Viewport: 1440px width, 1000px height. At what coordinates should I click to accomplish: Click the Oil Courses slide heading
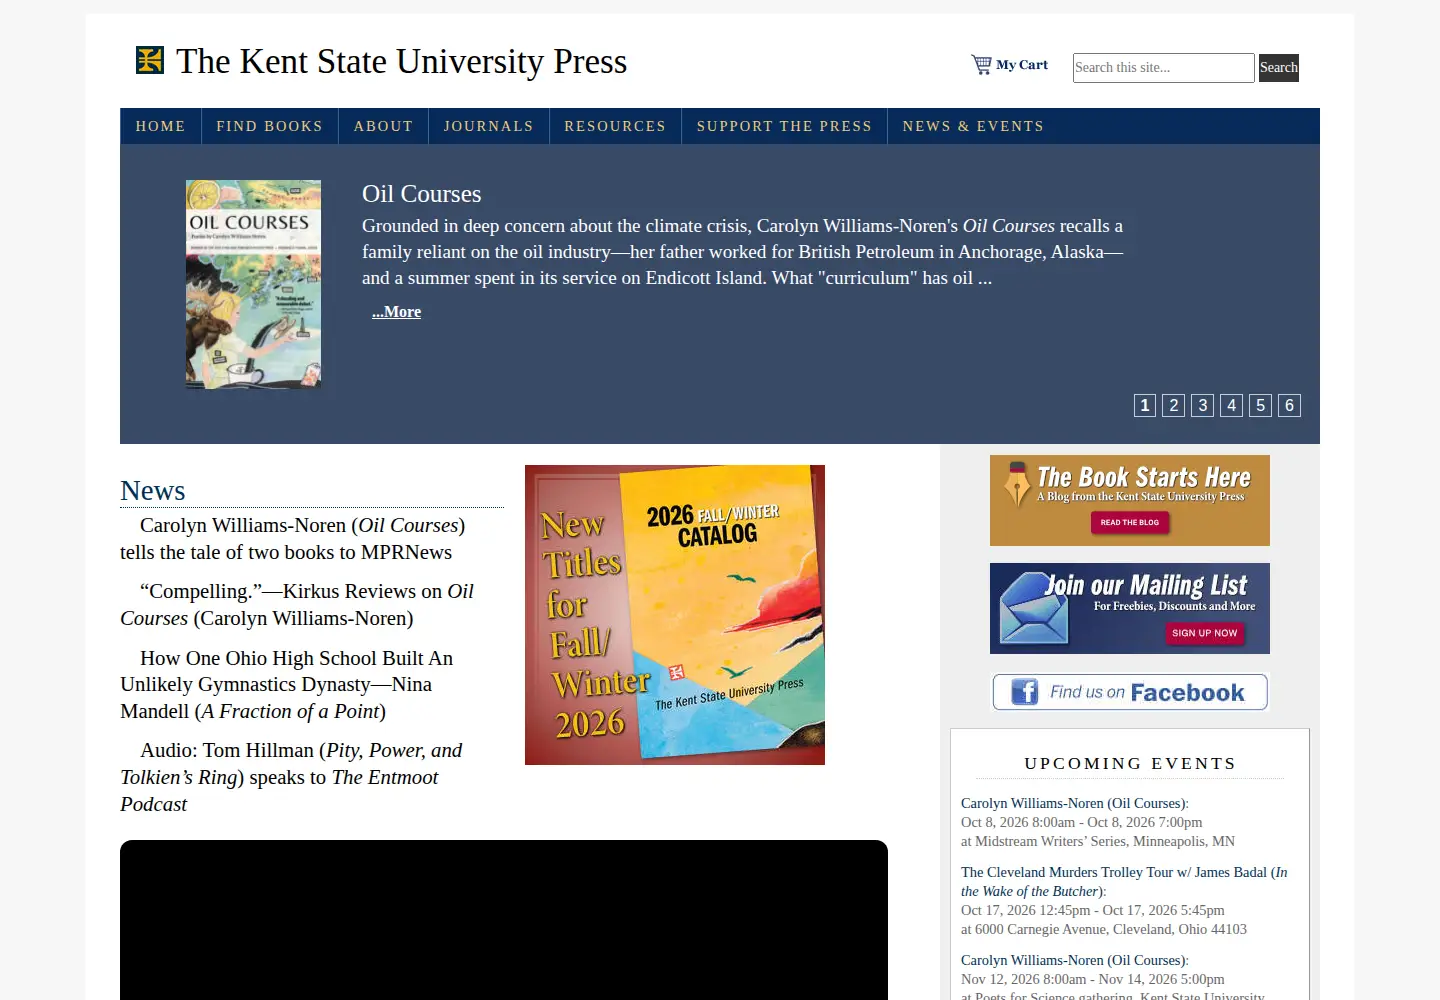pos(422,194)
